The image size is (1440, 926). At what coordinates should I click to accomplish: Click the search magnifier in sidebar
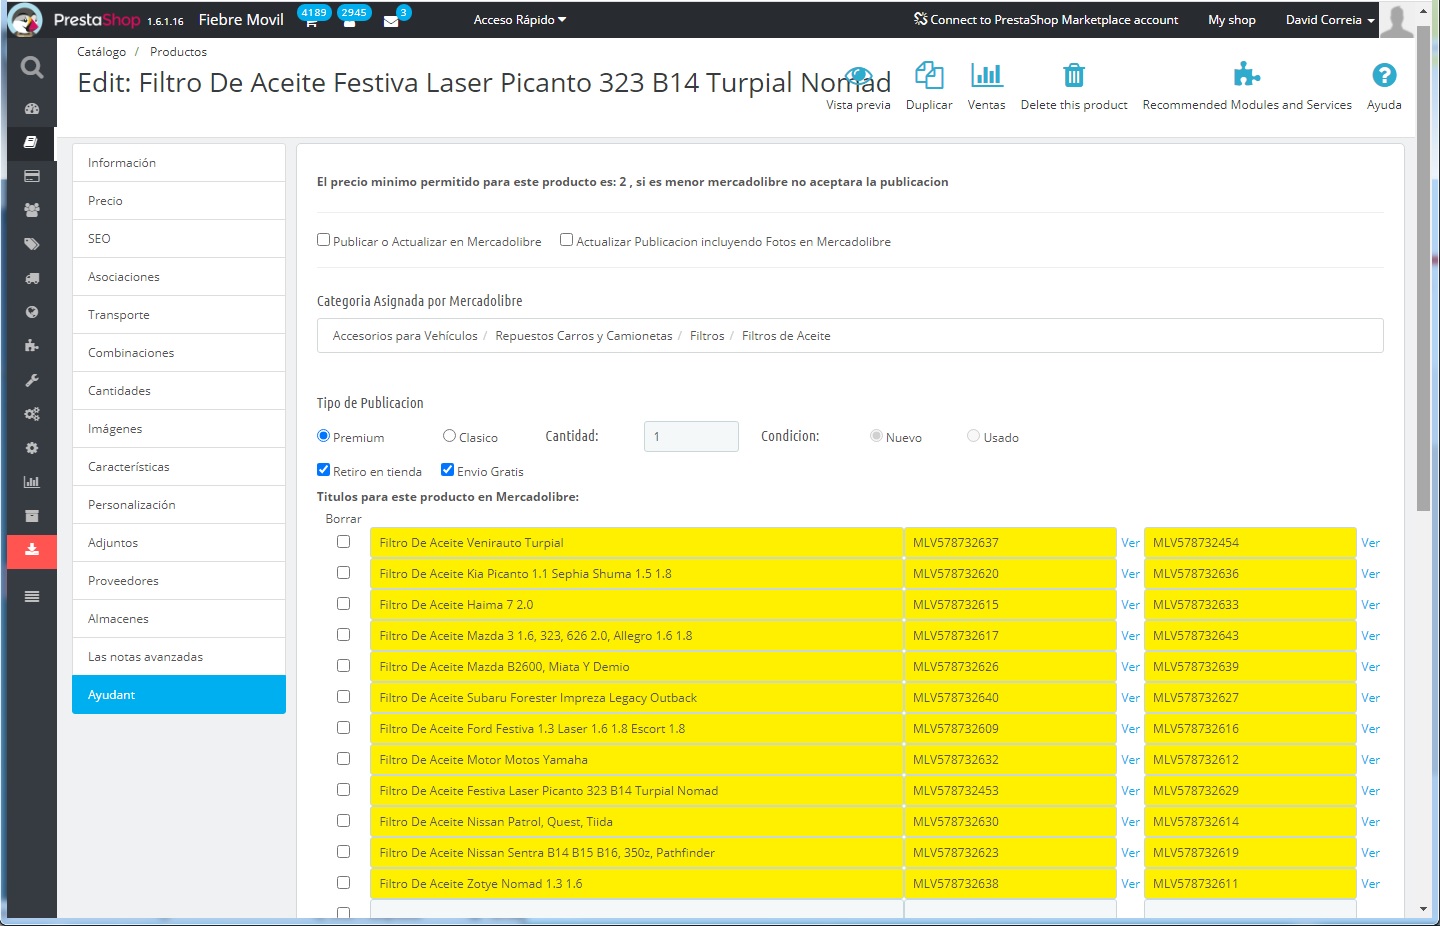coord(32,68)
